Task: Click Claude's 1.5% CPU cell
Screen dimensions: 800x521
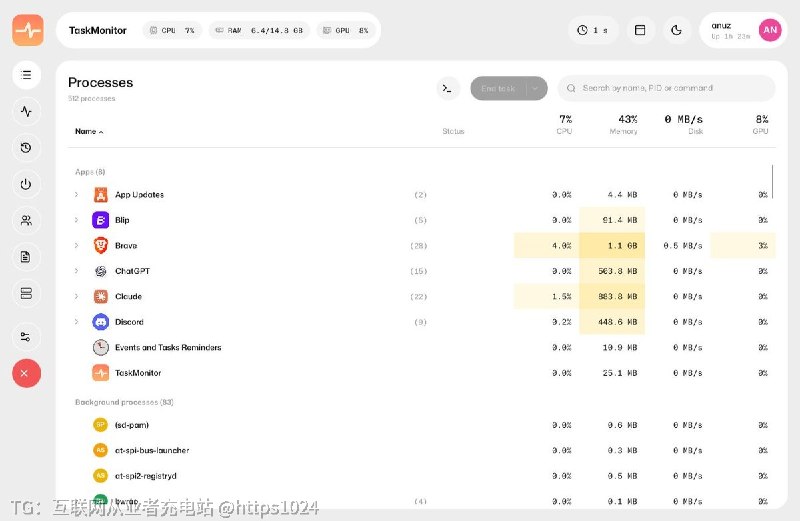Action: [x=546, y=296]
